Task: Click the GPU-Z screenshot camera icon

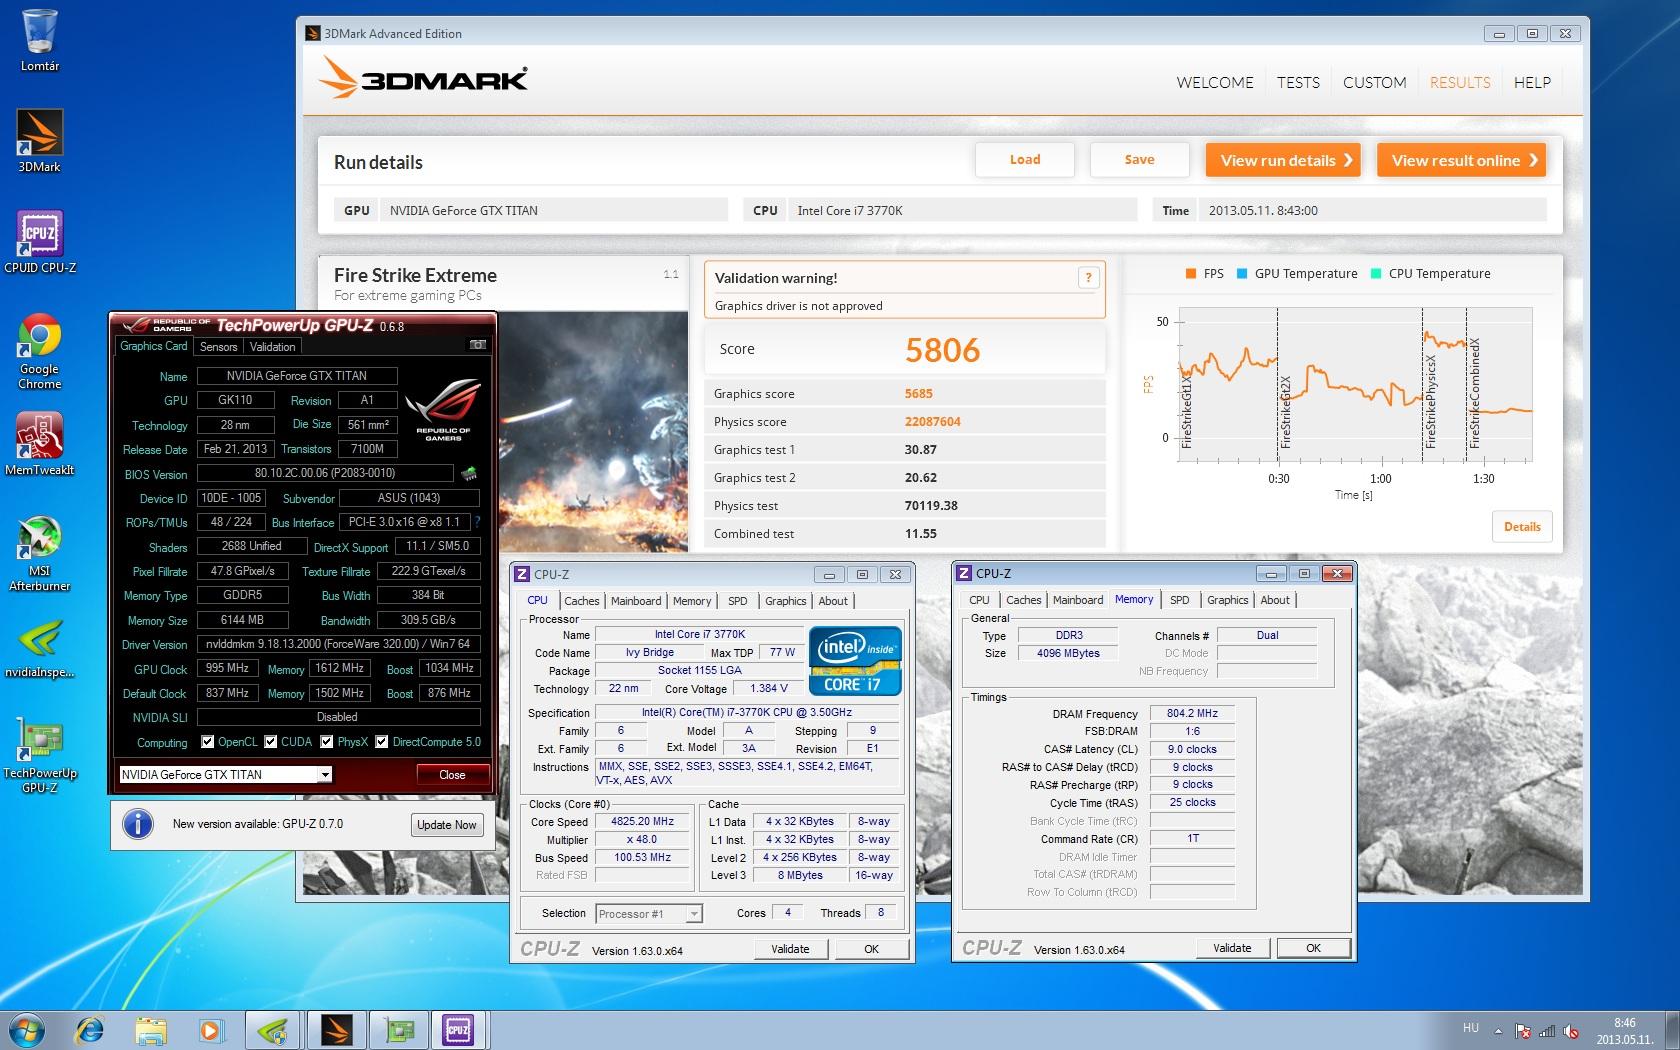Action: click(x=478, y=345)
